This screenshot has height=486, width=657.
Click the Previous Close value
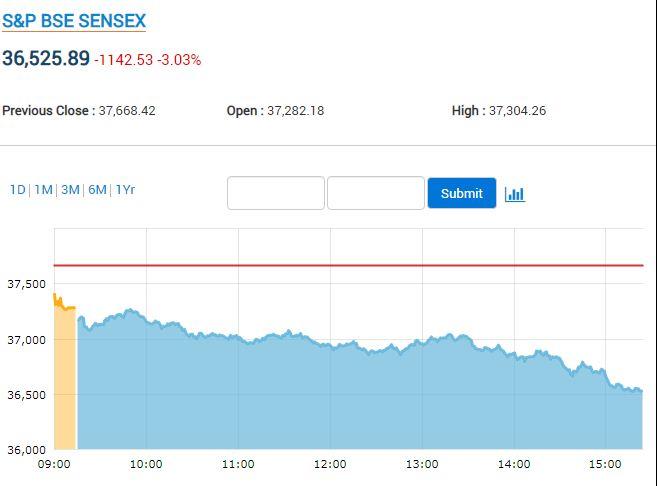pyautogui.click(x=127, y=111)
